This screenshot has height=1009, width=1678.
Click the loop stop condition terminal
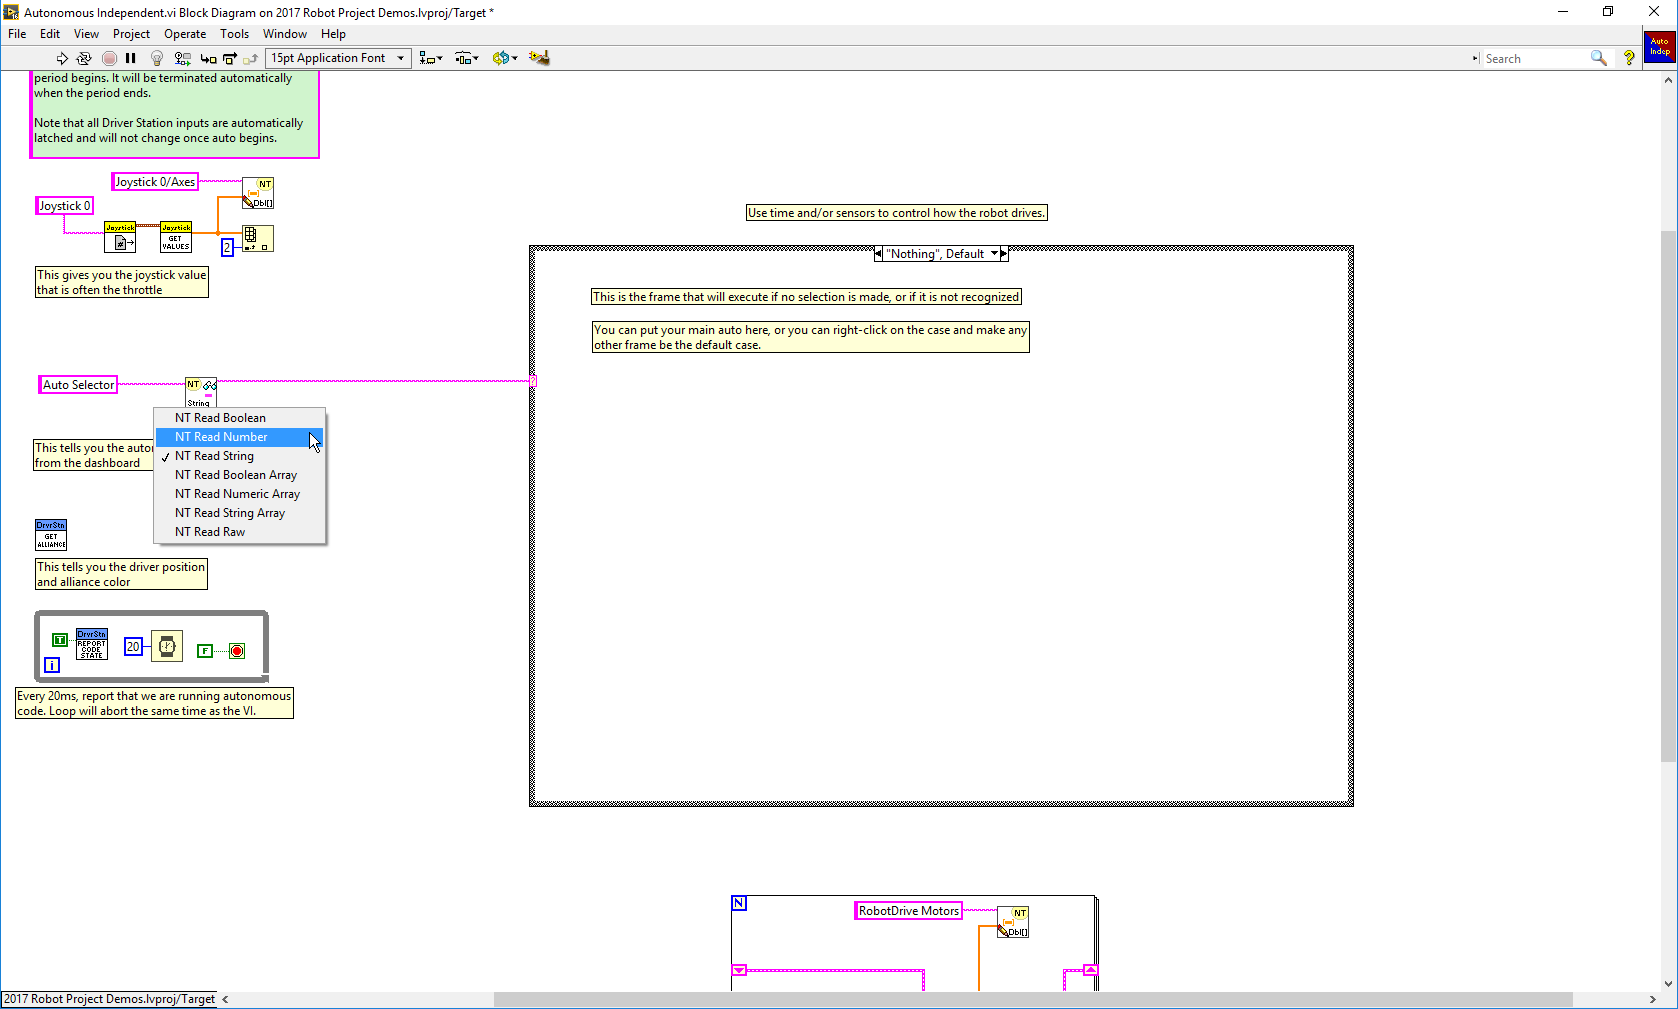click(x=237, y=651)
